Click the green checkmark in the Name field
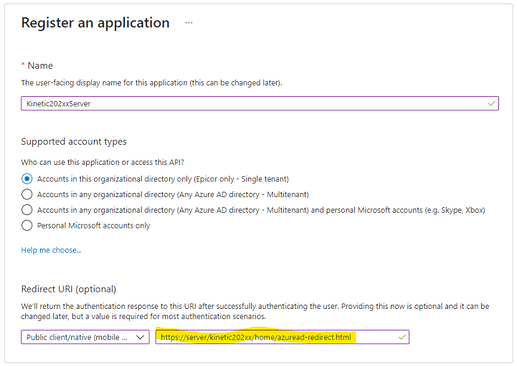517x366 pixels. [491, 103]
